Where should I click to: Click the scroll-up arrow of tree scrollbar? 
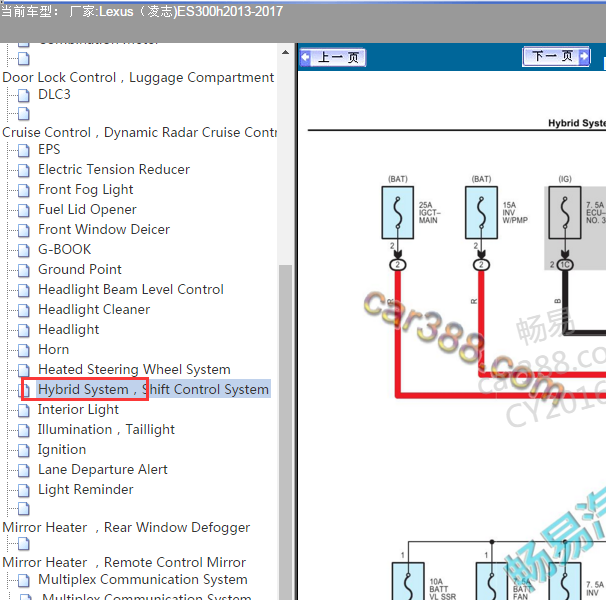285,52
